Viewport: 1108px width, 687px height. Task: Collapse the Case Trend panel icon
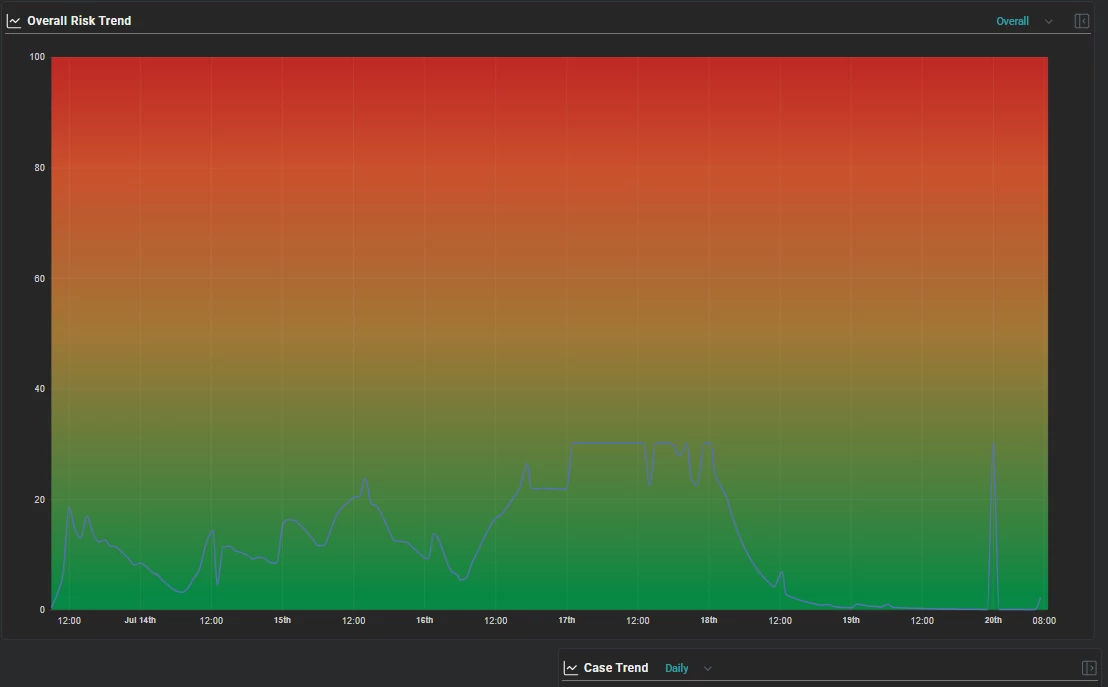click(1089, 668)
